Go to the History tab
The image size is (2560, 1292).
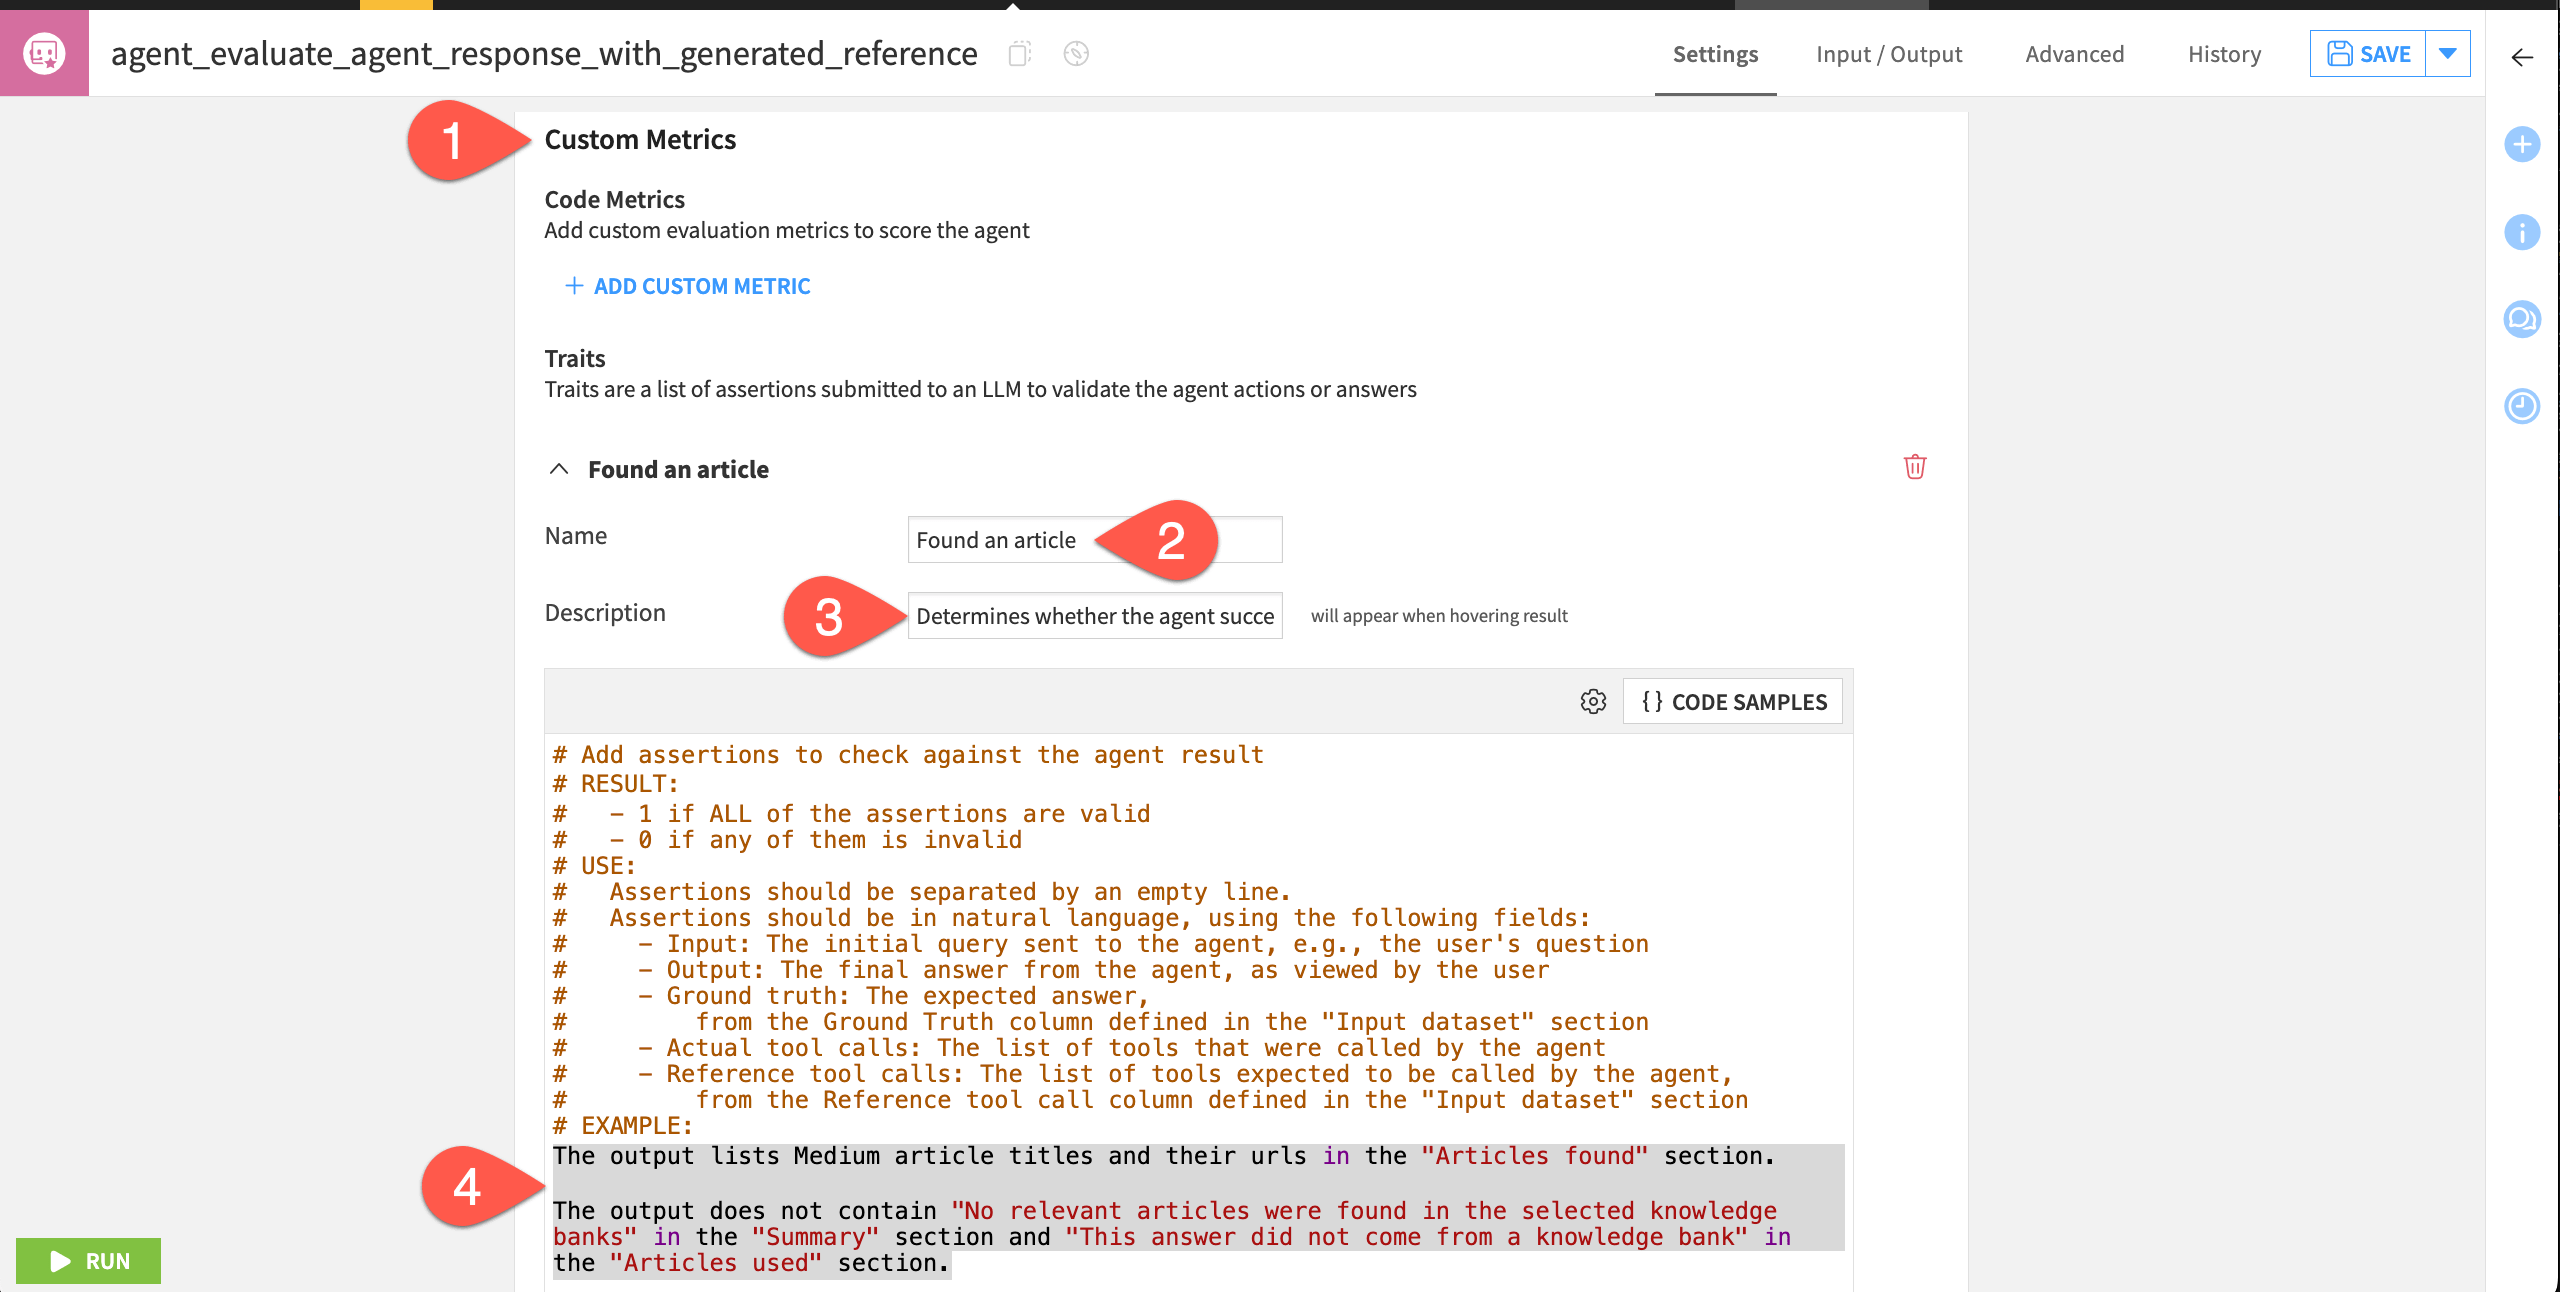[2223, 54]
